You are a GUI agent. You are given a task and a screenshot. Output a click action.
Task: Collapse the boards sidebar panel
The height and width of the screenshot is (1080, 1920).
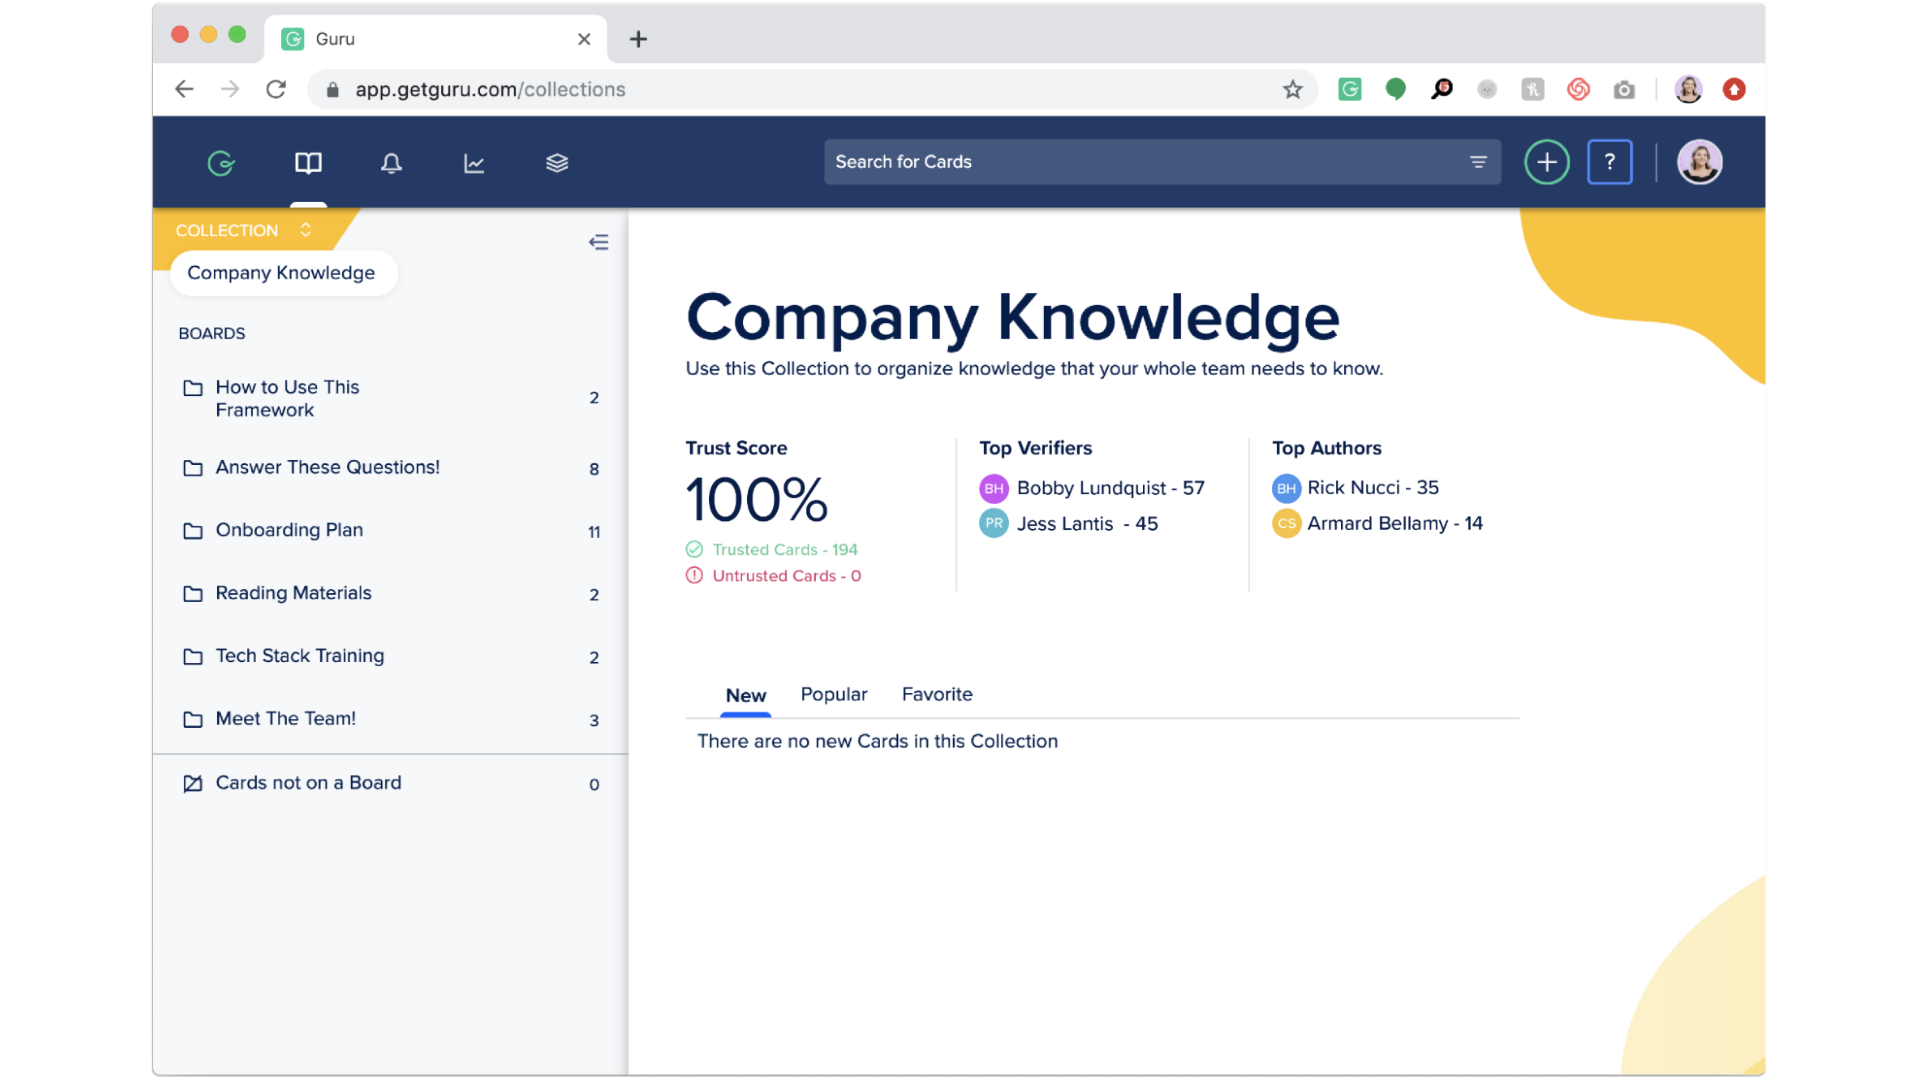598,242
